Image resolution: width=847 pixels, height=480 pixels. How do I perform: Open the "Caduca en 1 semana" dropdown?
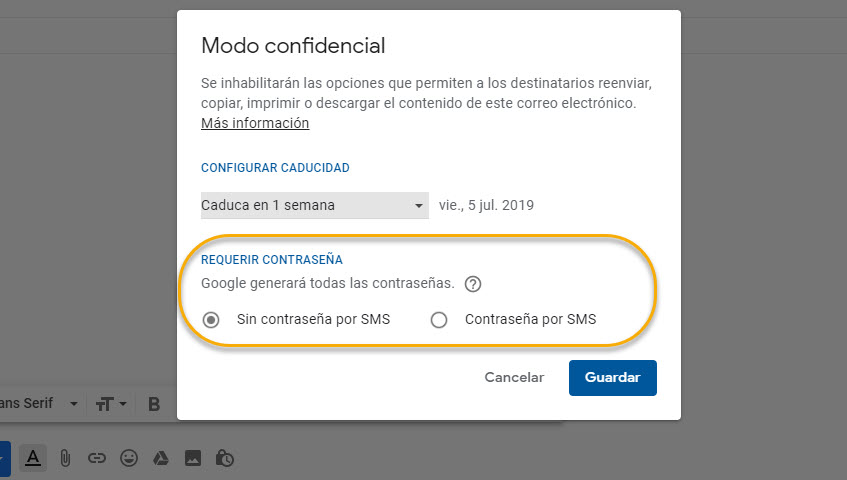[x=314, y=206]
